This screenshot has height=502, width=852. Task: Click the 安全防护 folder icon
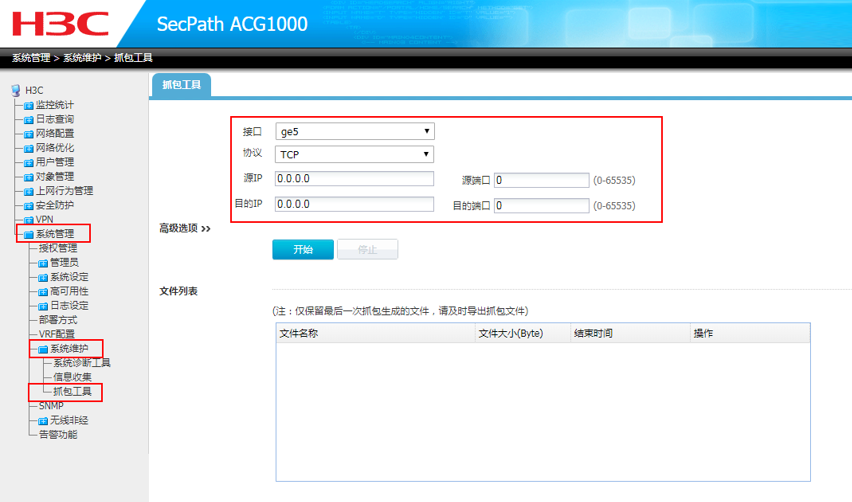point(29,205)
